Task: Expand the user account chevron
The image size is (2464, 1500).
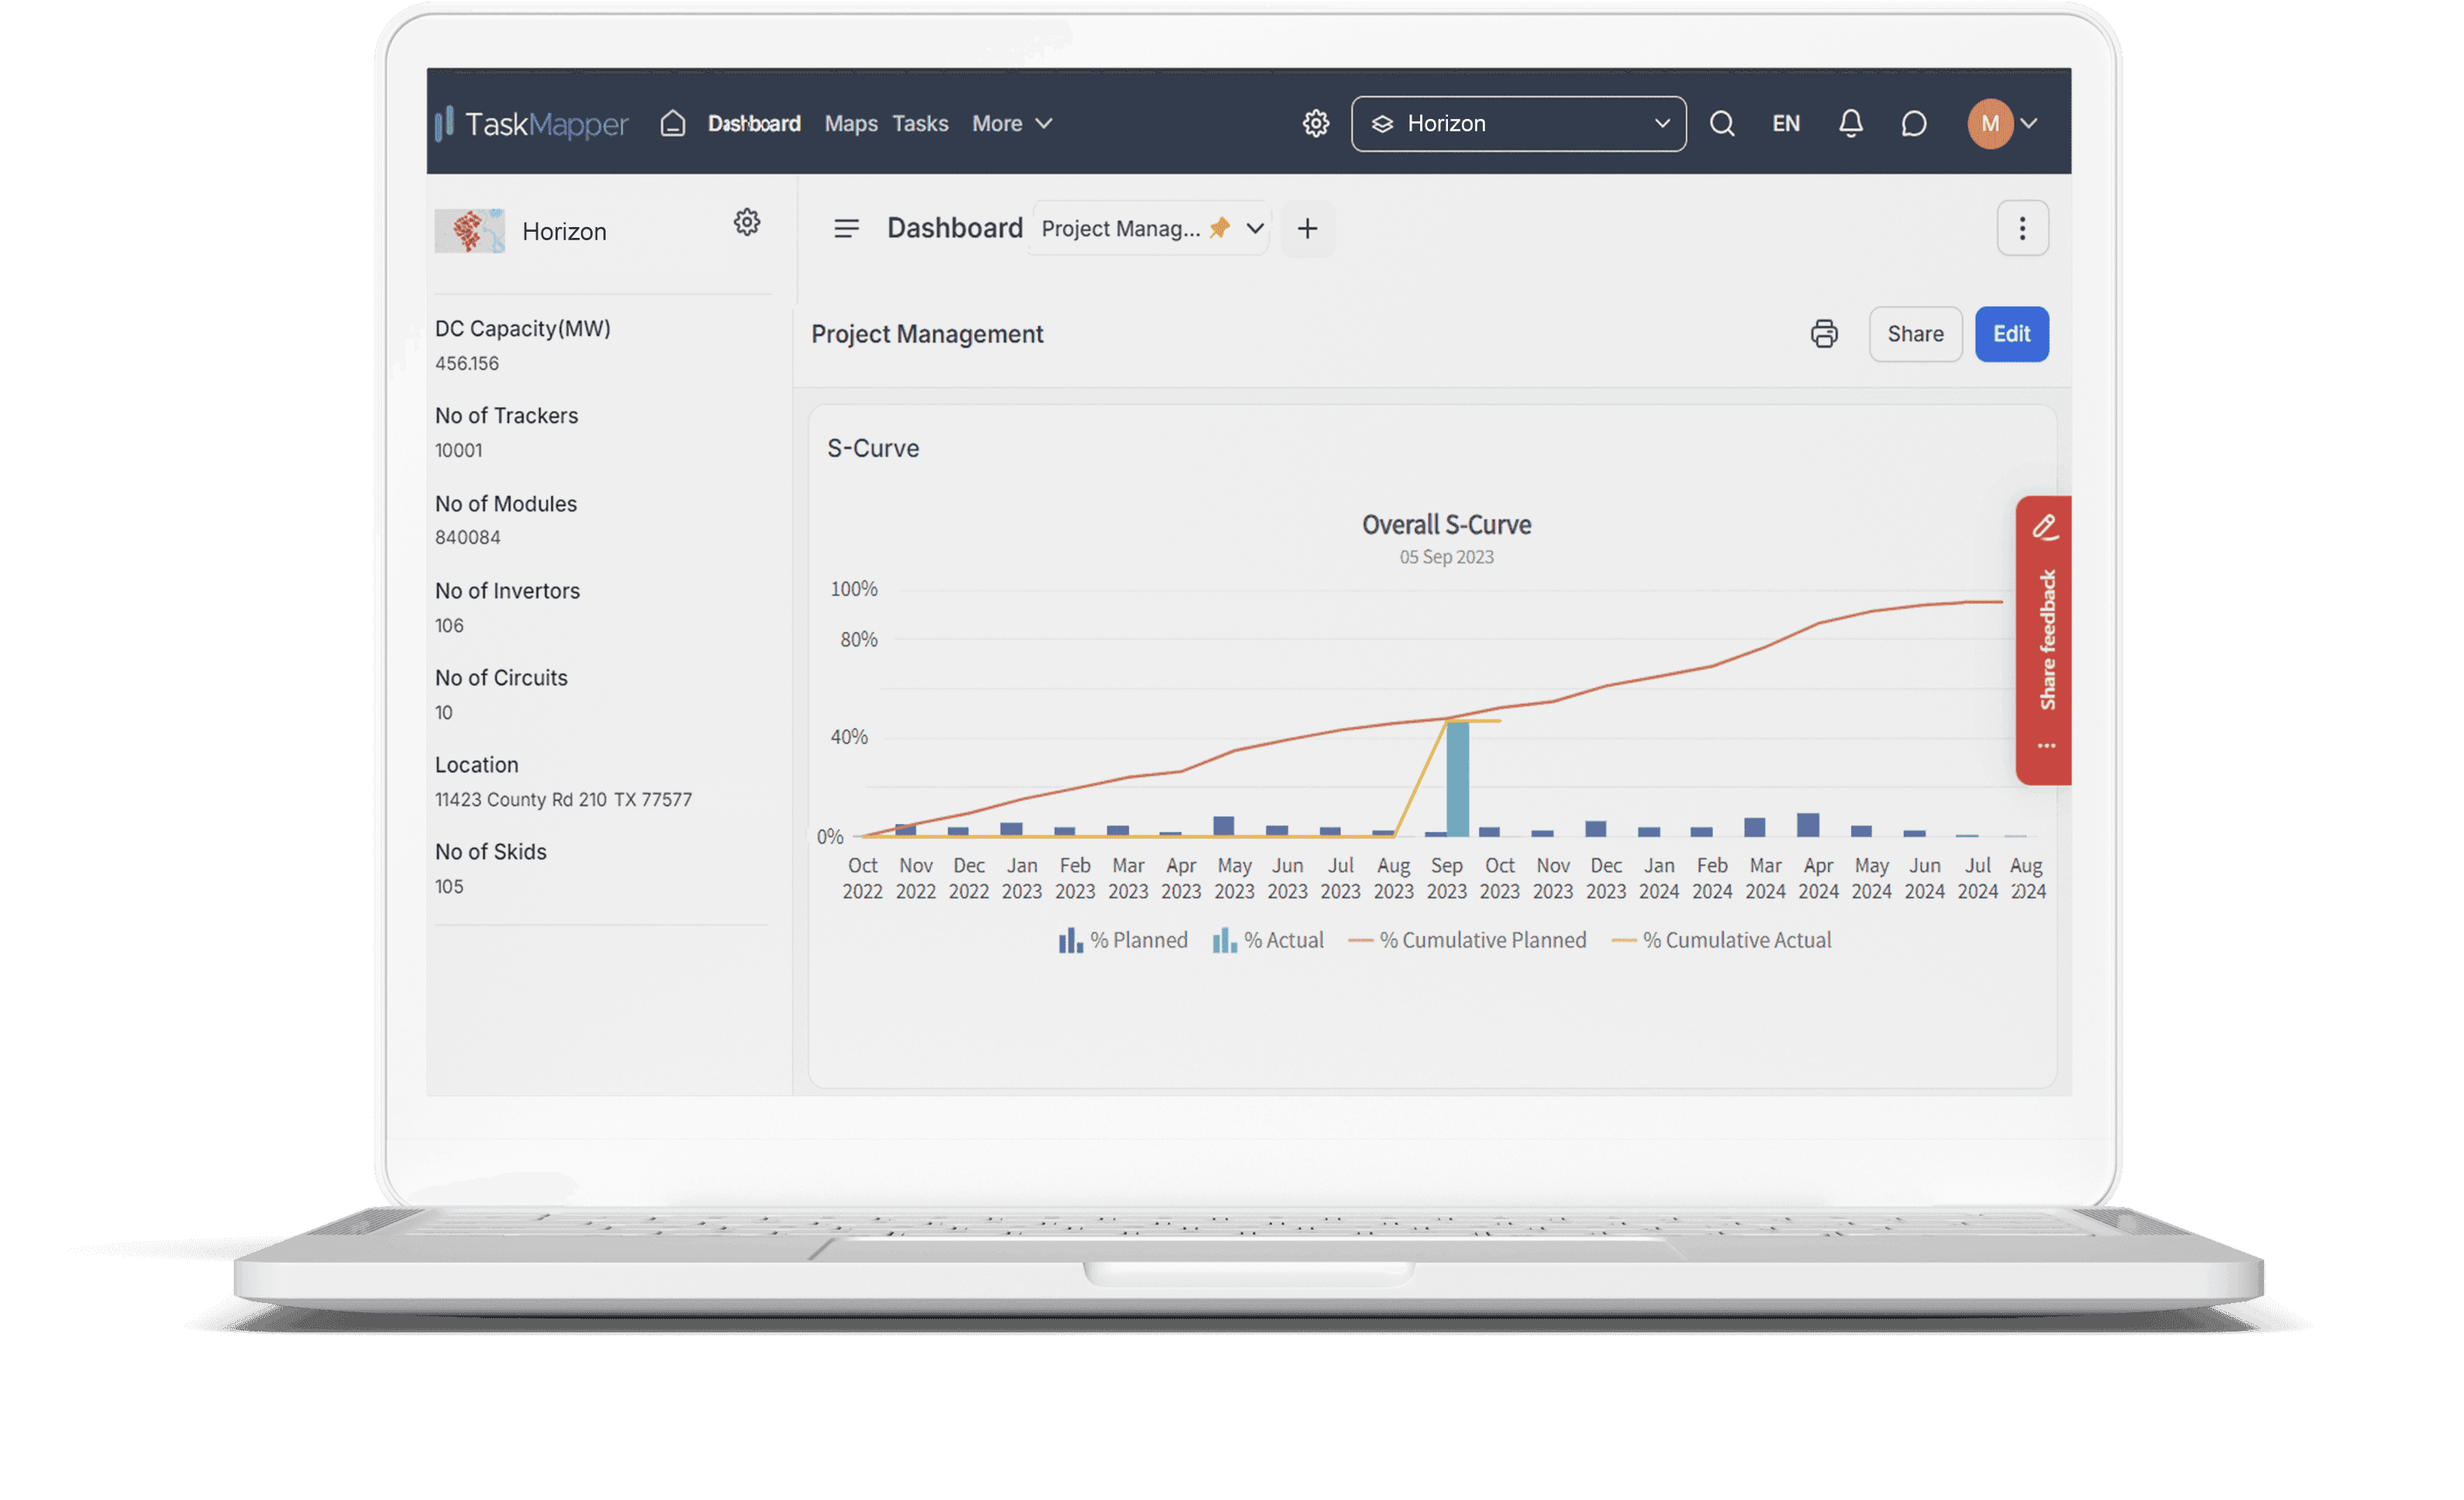Action: pyautogui.click(x=2029, y=123)
